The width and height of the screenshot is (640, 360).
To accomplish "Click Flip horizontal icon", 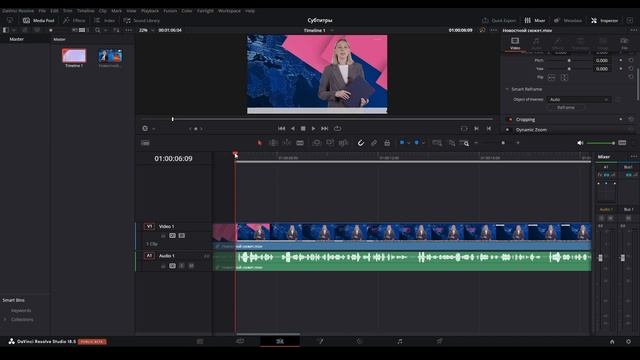I will (x=551, y=78).
